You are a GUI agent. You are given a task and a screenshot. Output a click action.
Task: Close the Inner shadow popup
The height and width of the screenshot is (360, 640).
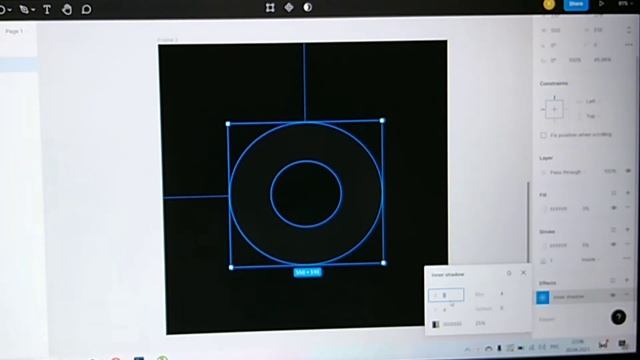(x=524, y=273)
